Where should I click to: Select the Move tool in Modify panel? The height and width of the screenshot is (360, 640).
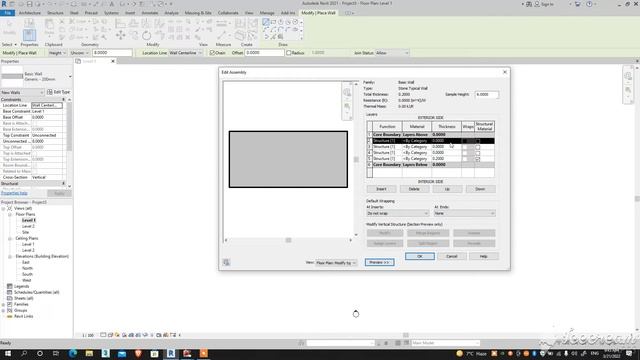[x=120, y=36]
